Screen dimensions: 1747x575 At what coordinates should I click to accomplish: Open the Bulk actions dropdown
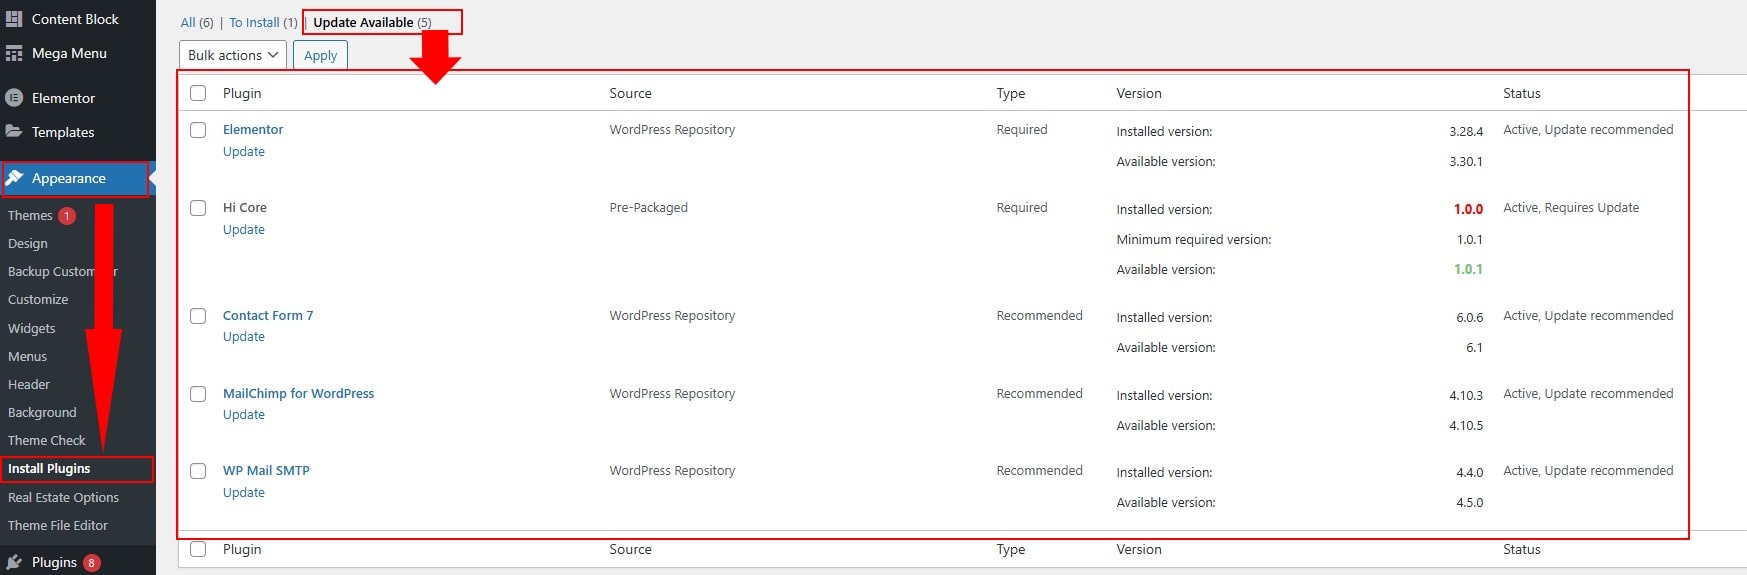tap(232, 55)
